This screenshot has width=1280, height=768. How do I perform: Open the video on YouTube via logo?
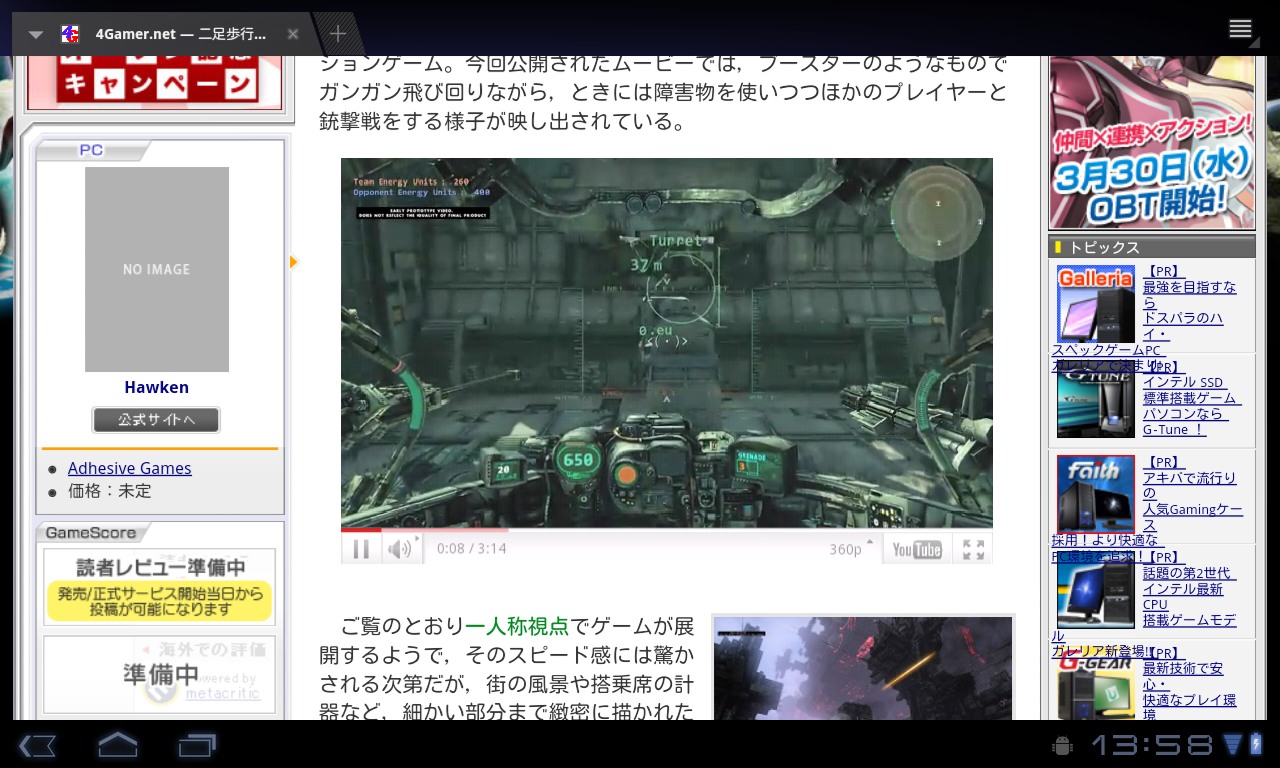pos(917,549)
